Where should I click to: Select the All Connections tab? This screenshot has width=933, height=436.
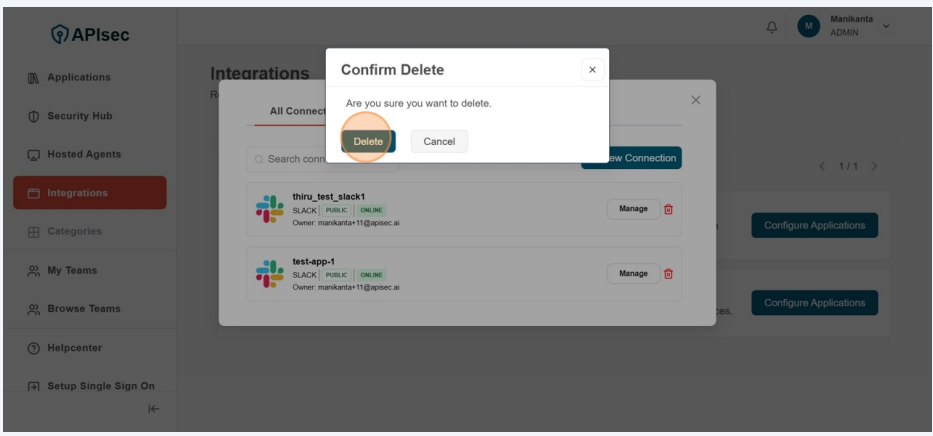pyautogui.click(x=297, y=111)
